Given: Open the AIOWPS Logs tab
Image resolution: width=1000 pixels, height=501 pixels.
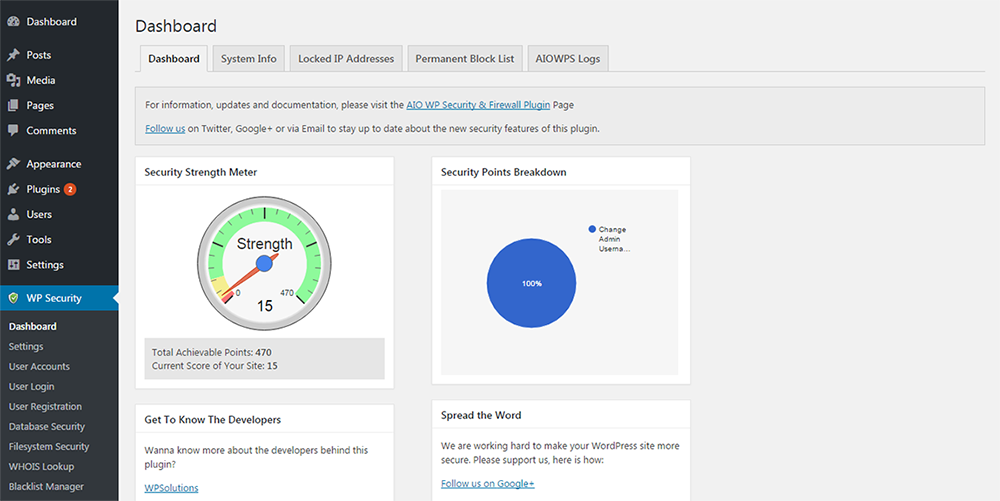Looking at the screenshot, I should [x=568, y=59].
